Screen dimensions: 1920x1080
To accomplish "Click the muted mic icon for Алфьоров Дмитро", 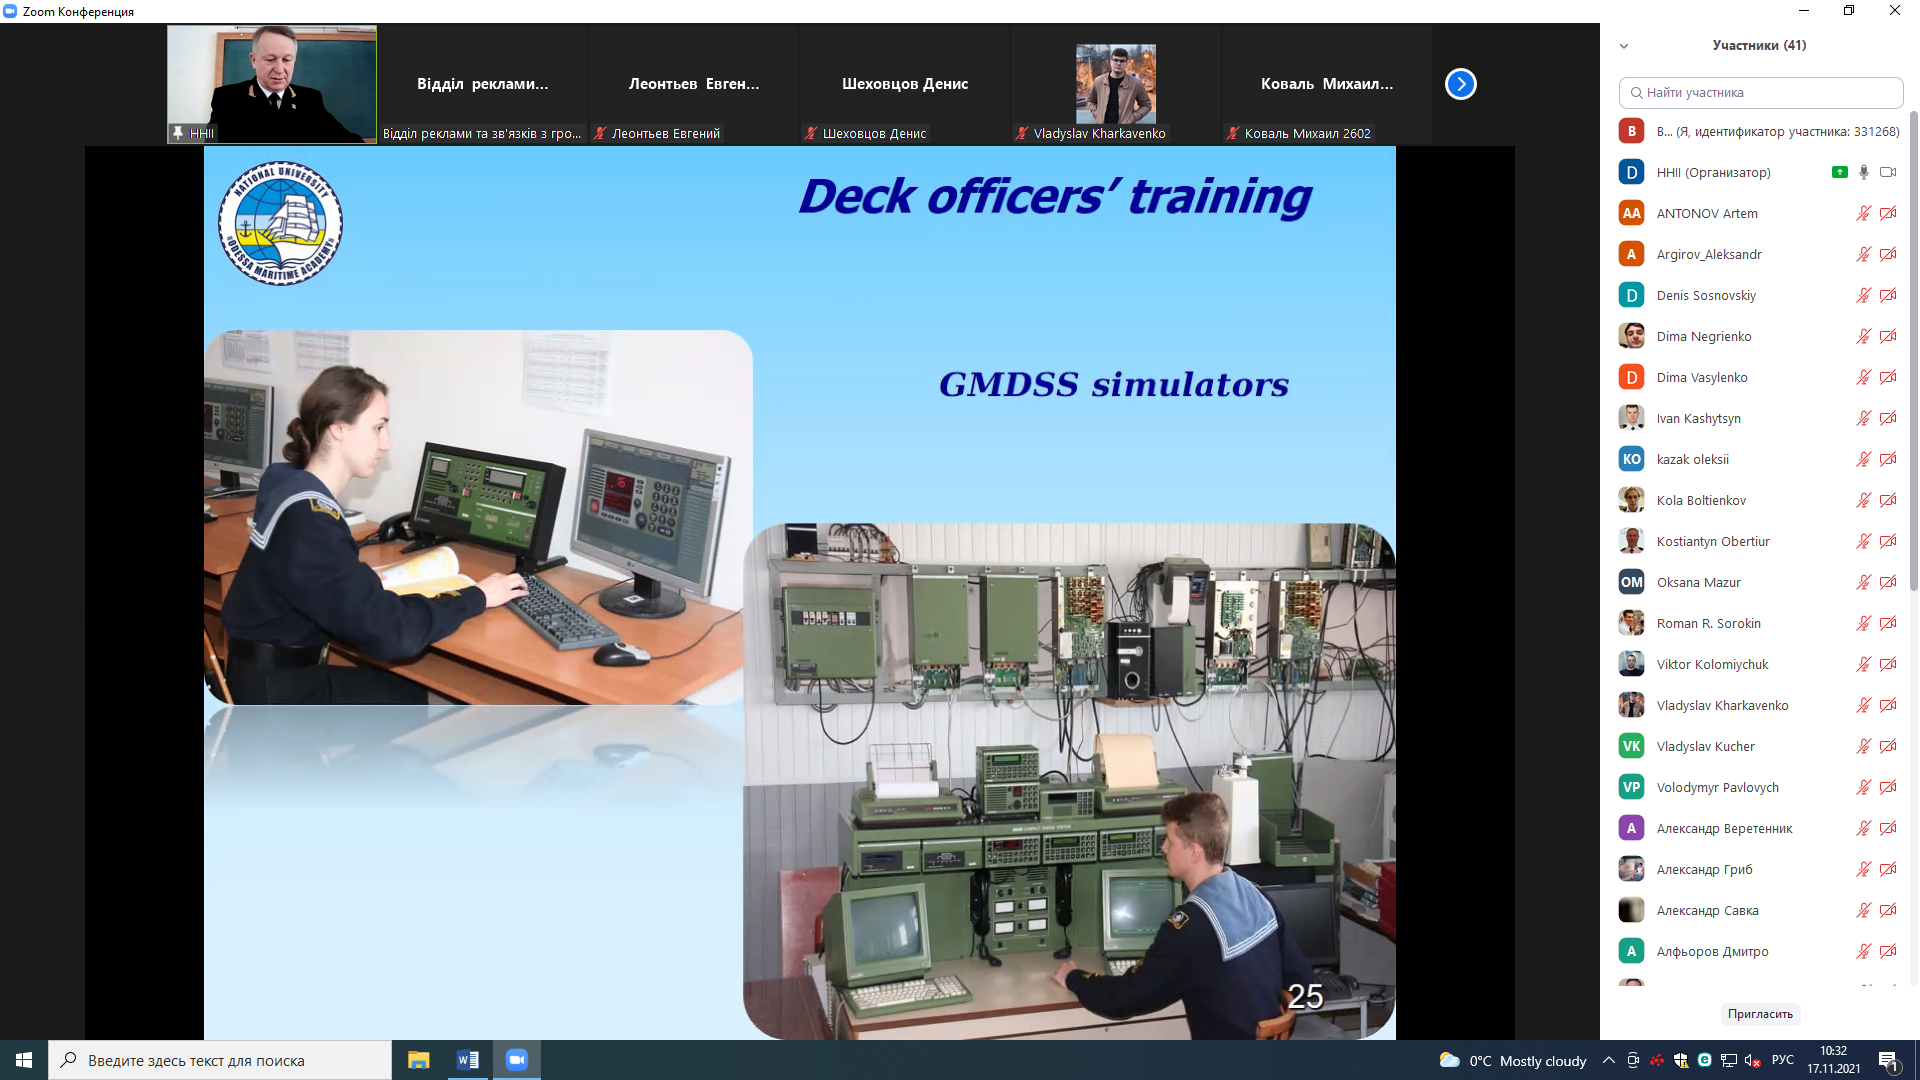I will click(x=1864, y=951).
